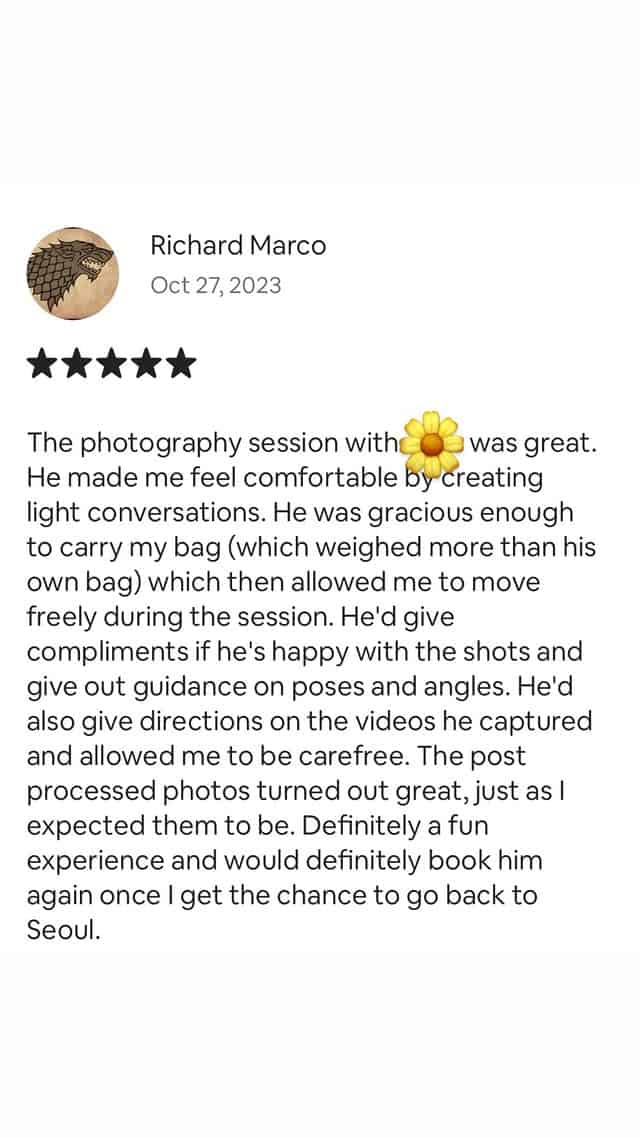Viewport: 640px width, 1138px height.
Task: Click the word "Seoul." ending the review
Action: [x=63, y=930]
